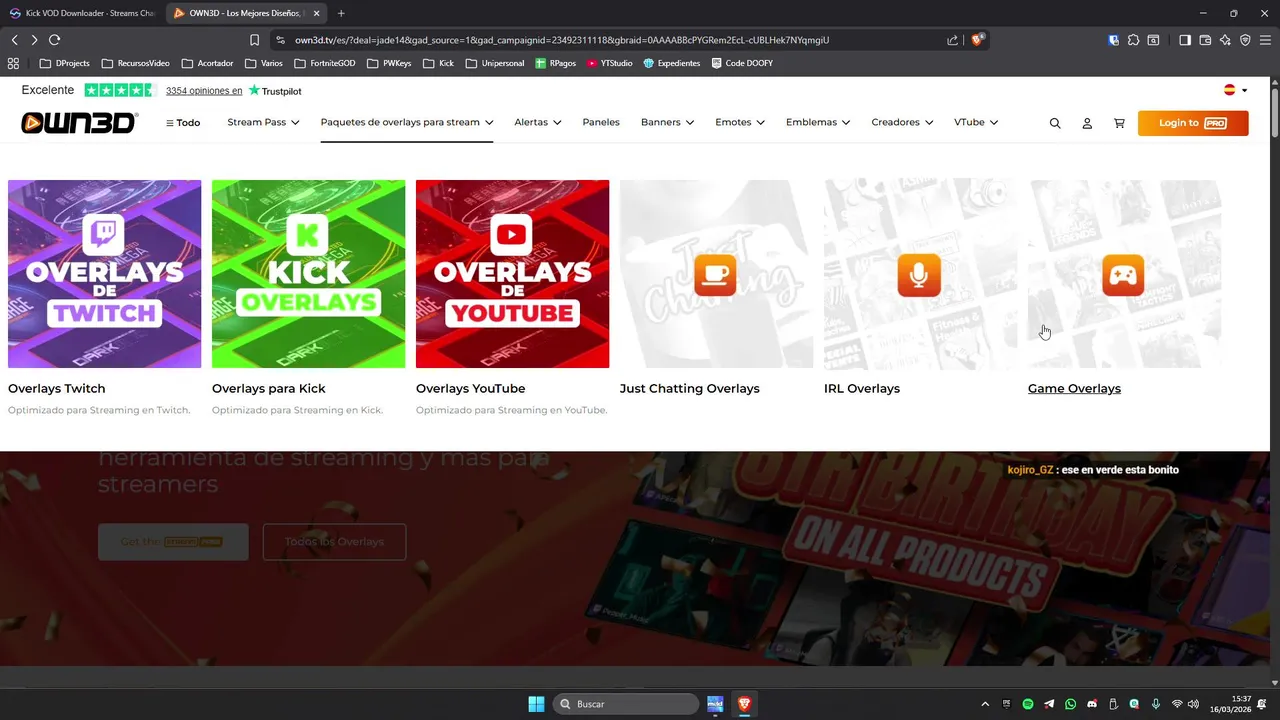1280x720 pixels.
Task: Click the OWN3D logo
Action: (x=79, y=122)
